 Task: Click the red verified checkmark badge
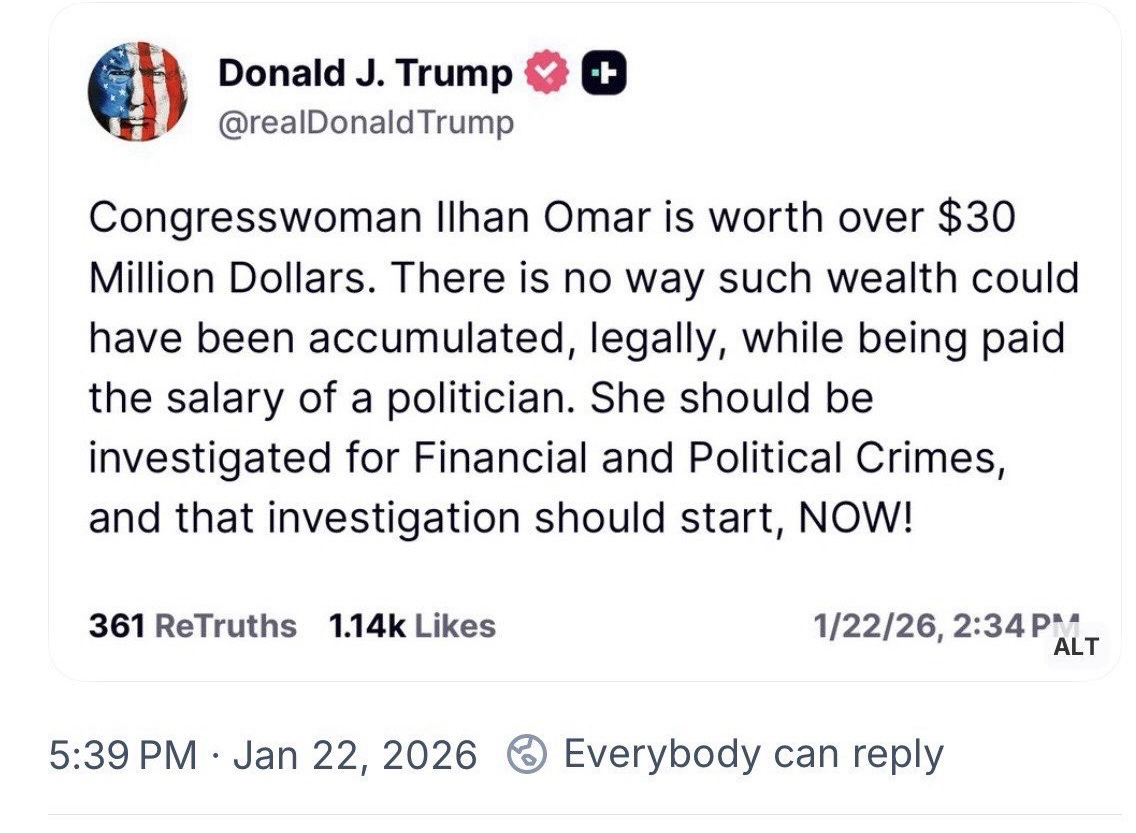546,74
